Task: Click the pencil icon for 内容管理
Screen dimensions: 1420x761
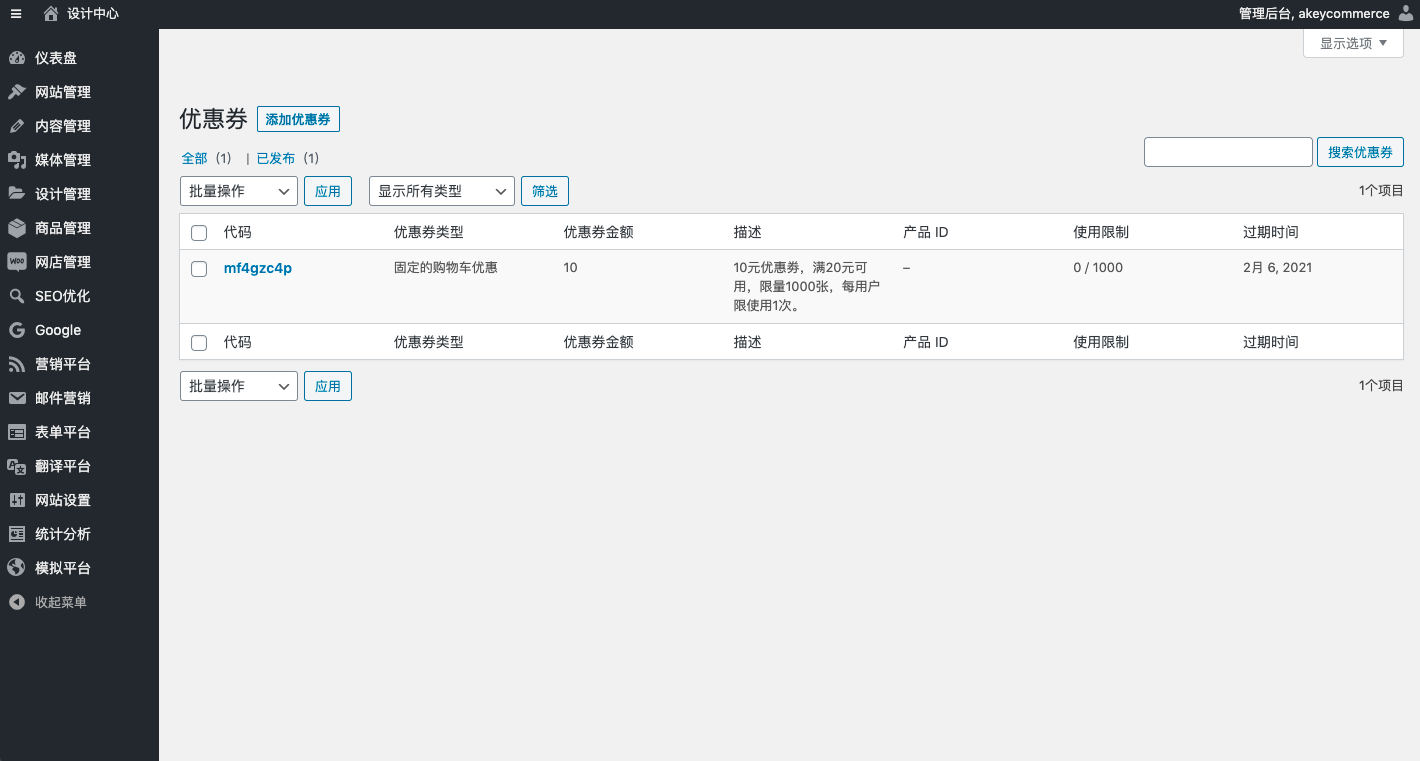Action: pyautogui.click(x=17, y=126)
